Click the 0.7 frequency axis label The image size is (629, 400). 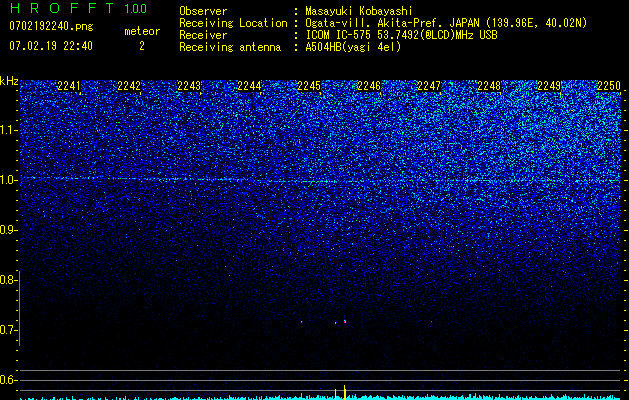8,330
